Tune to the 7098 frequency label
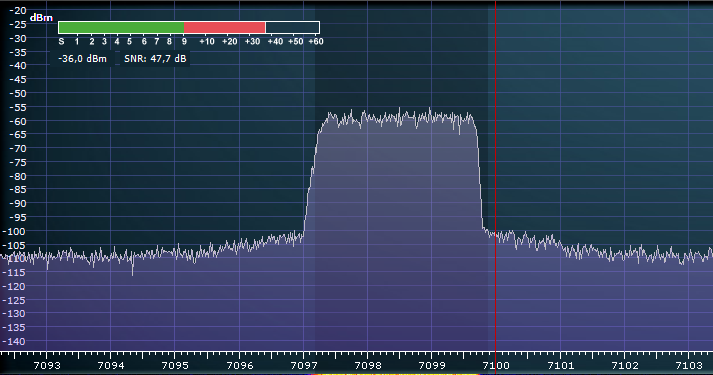713x375 pixels. coord(368,365)
